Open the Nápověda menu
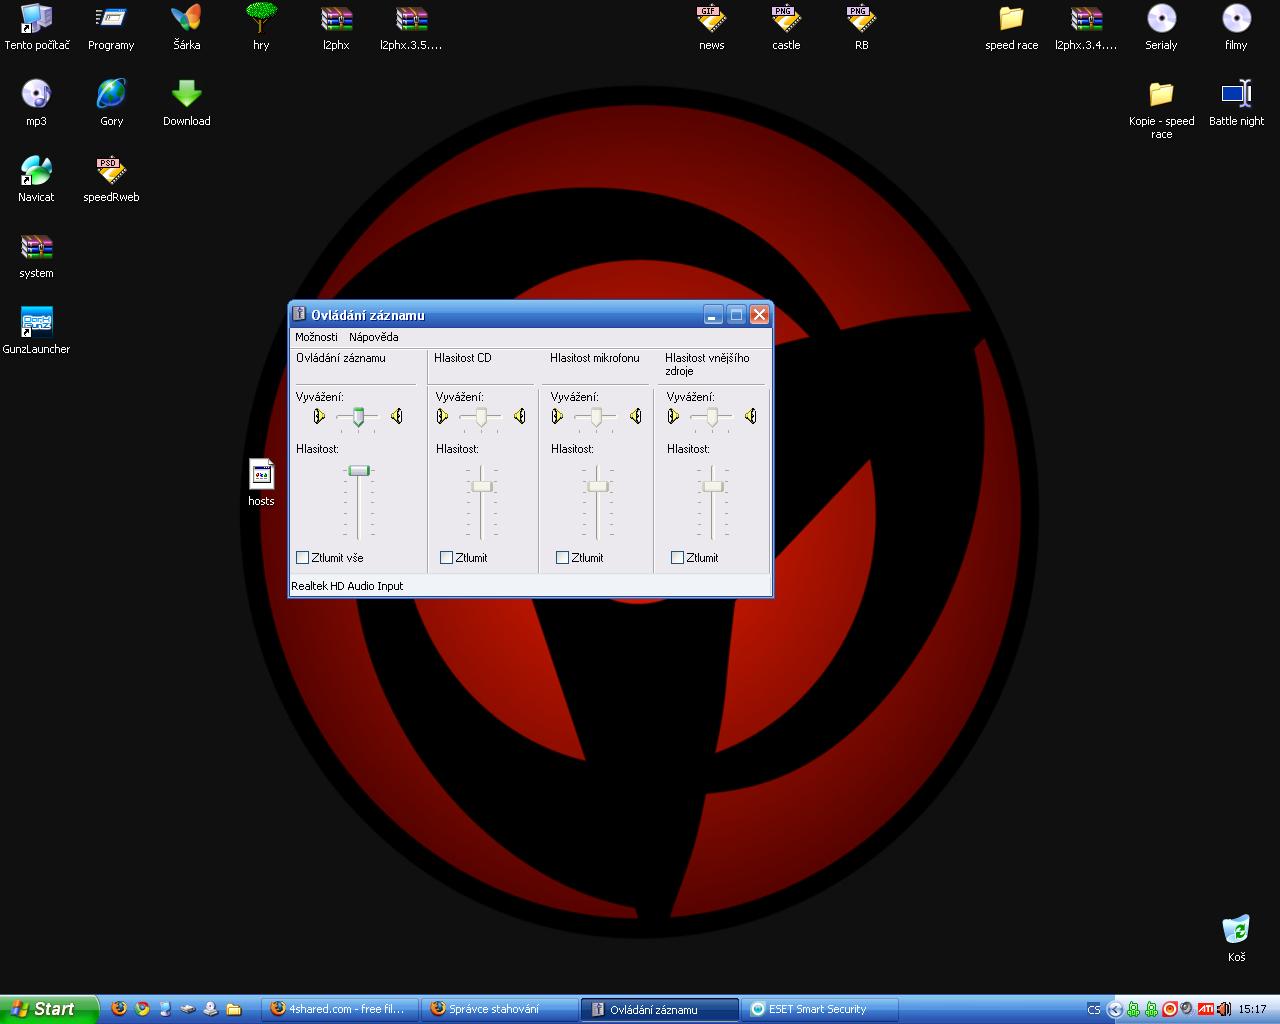 (x=374, y=337)
